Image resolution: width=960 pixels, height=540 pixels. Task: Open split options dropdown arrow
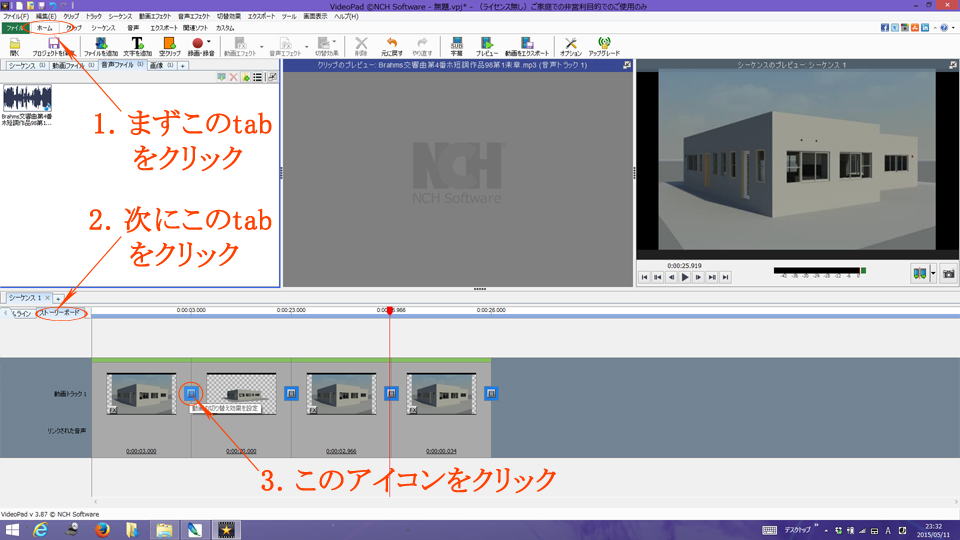point(933,274)
